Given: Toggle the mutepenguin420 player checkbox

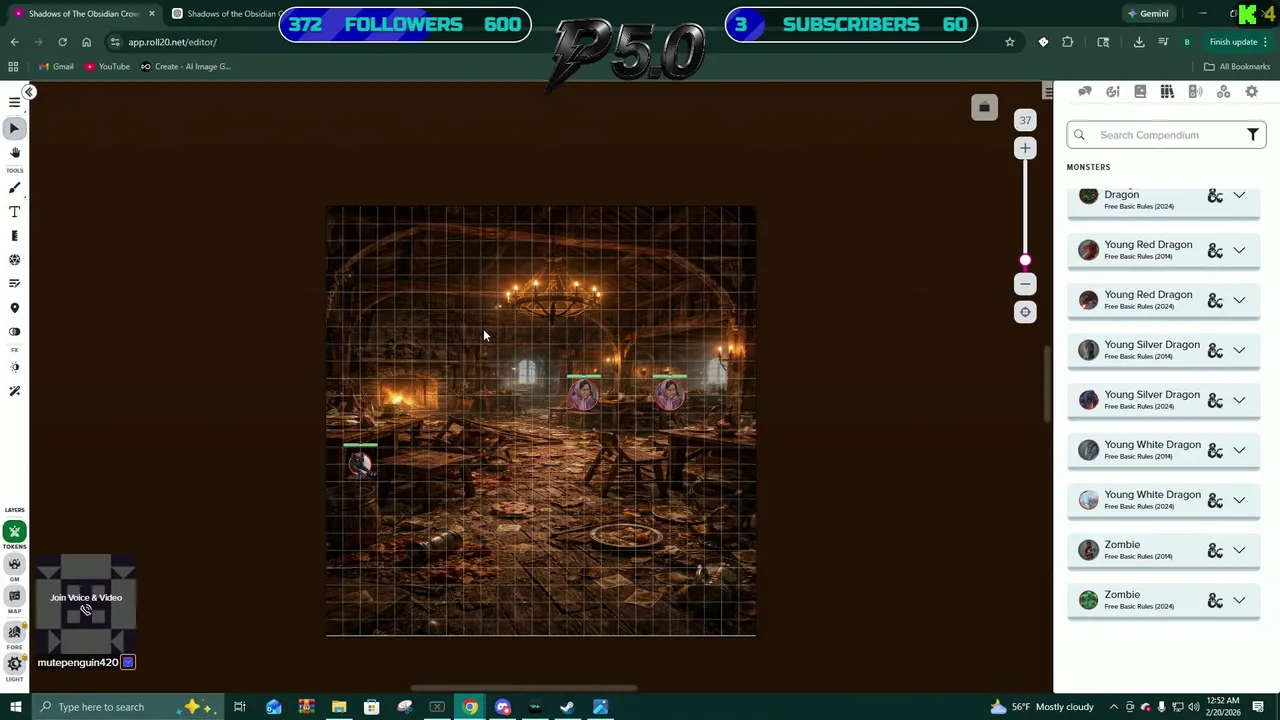Looking at the screenshot, I should pos(128,662).
